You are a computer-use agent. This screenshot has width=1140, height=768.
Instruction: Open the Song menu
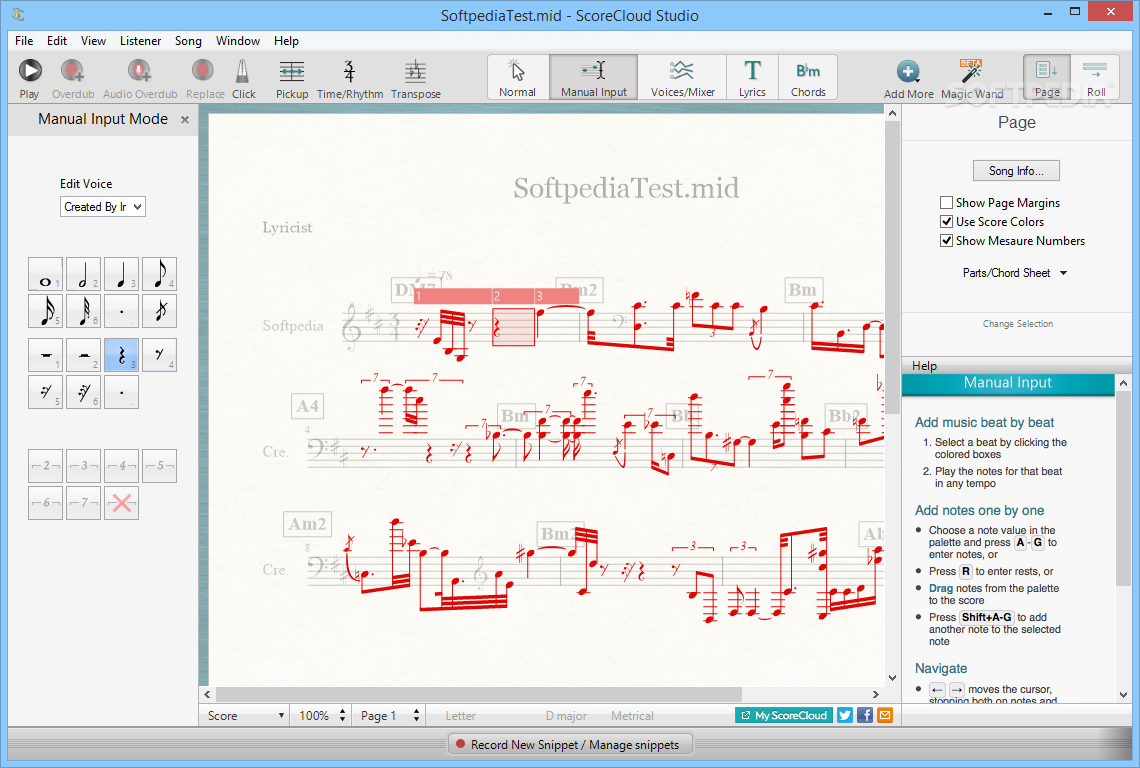tap(188, 41)
